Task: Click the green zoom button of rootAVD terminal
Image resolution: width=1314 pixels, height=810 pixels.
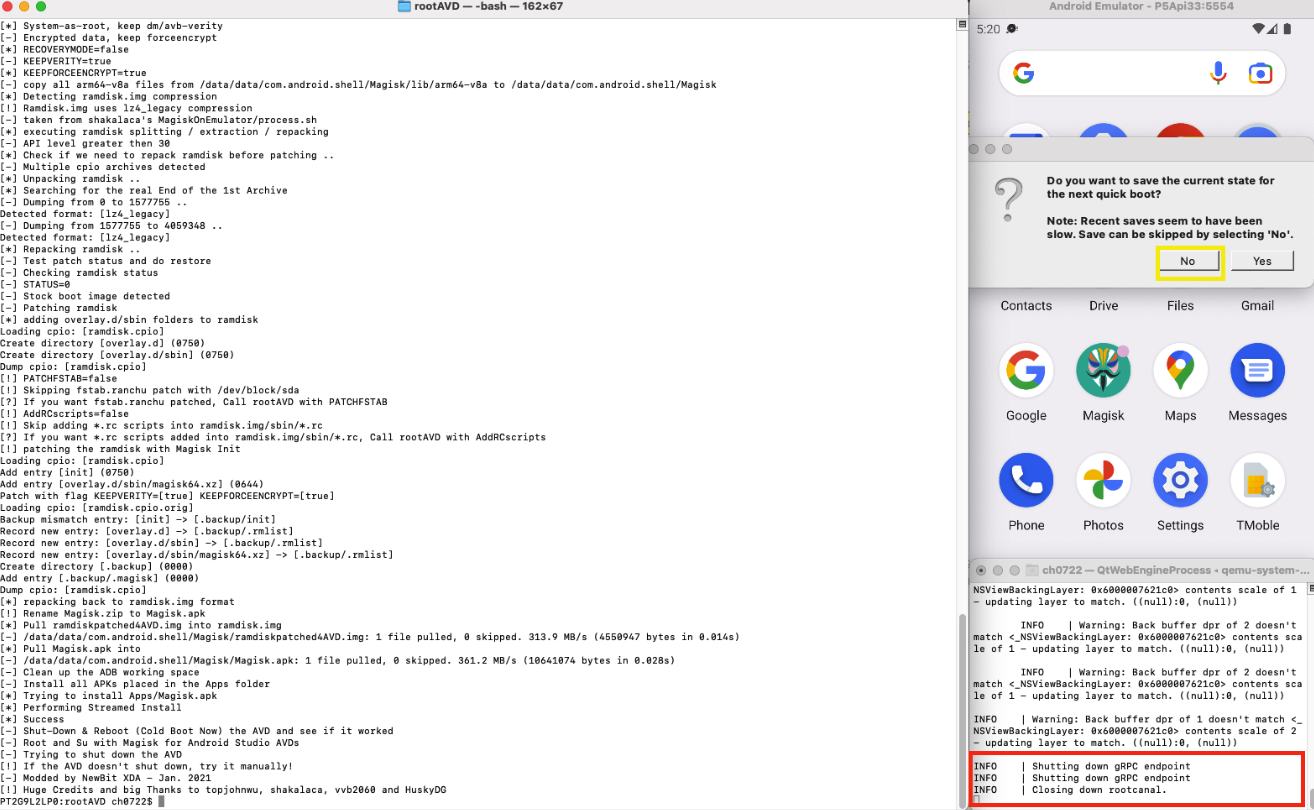Action: tap(41, 7)
